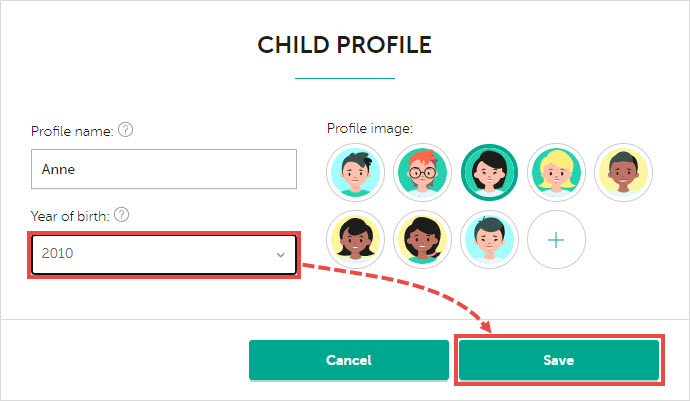Pick the blonde-haired girl avatar
The width and height of the screenshot is (690, 401).
point(556,173)
